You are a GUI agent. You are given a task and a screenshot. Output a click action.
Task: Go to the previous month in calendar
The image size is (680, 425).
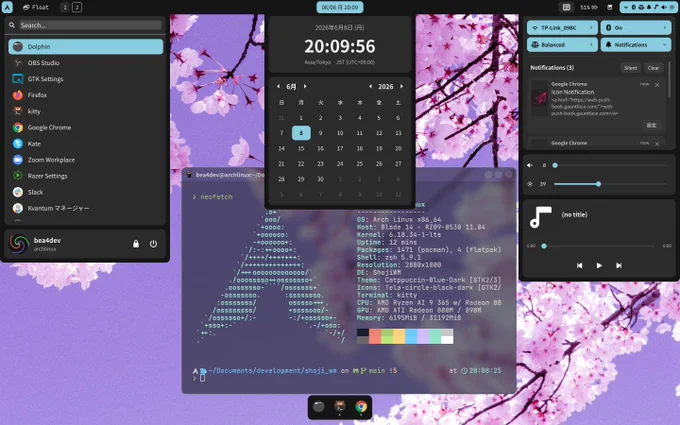278,86
